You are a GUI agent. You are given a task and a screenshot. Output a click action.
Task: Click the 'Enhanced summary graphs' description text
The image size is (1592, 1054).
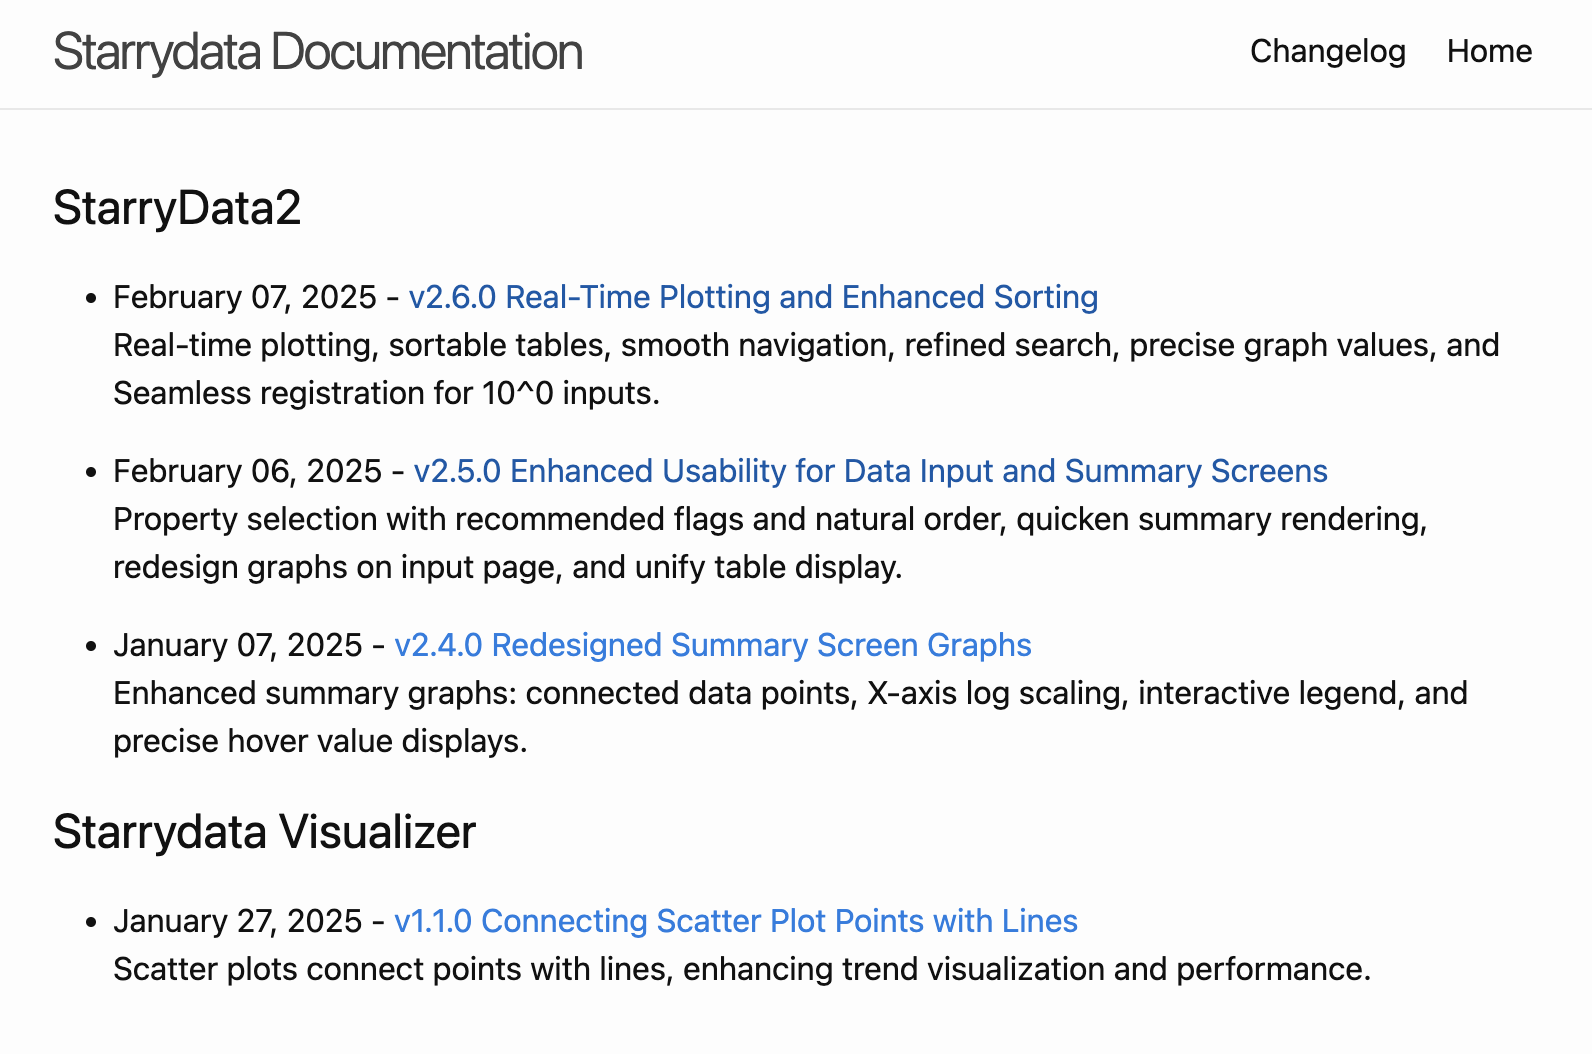790,717
